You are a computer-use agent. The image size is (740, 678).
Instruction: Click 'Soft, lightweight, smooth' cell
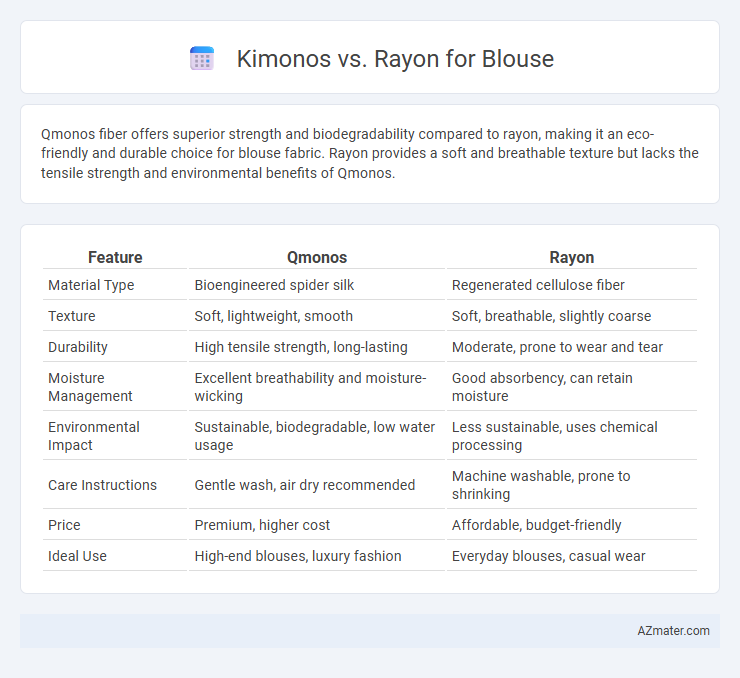pos(273,316)
